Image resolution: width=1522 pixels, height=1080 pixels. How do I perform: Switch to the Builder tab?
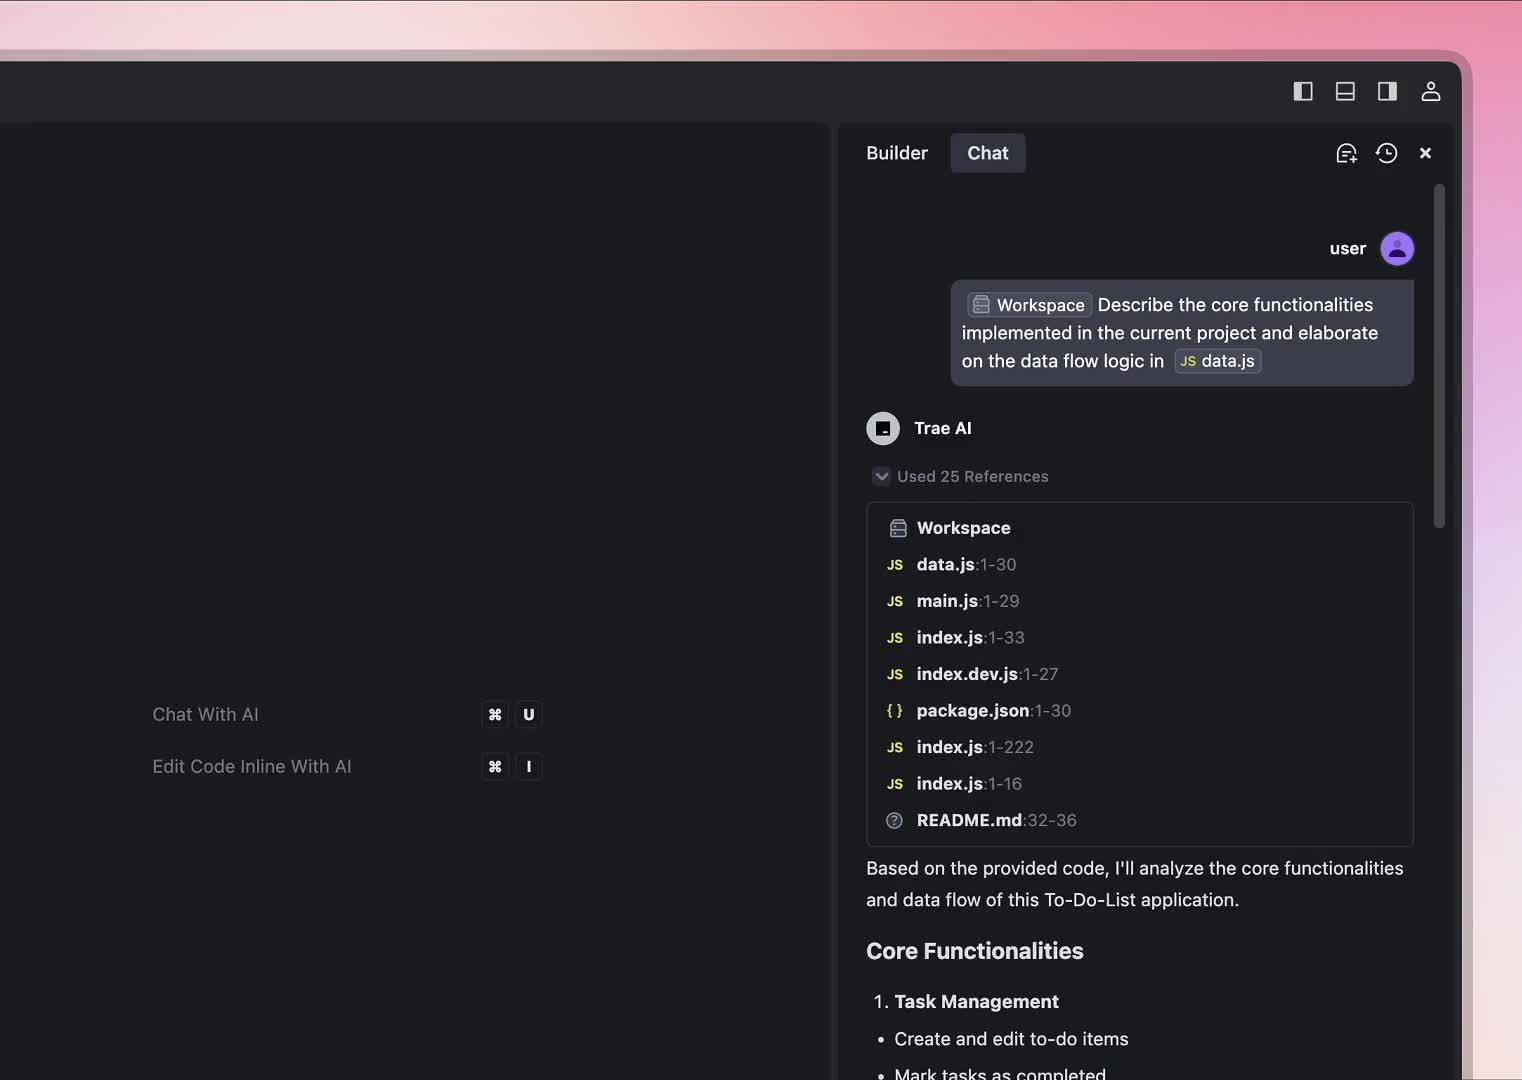(896, 153)
